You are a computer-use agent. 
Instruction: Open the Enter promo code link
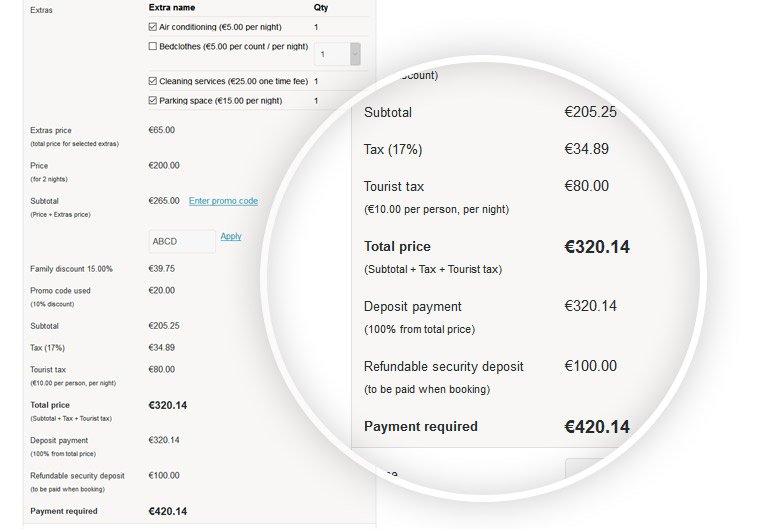[x=223, y=201]
